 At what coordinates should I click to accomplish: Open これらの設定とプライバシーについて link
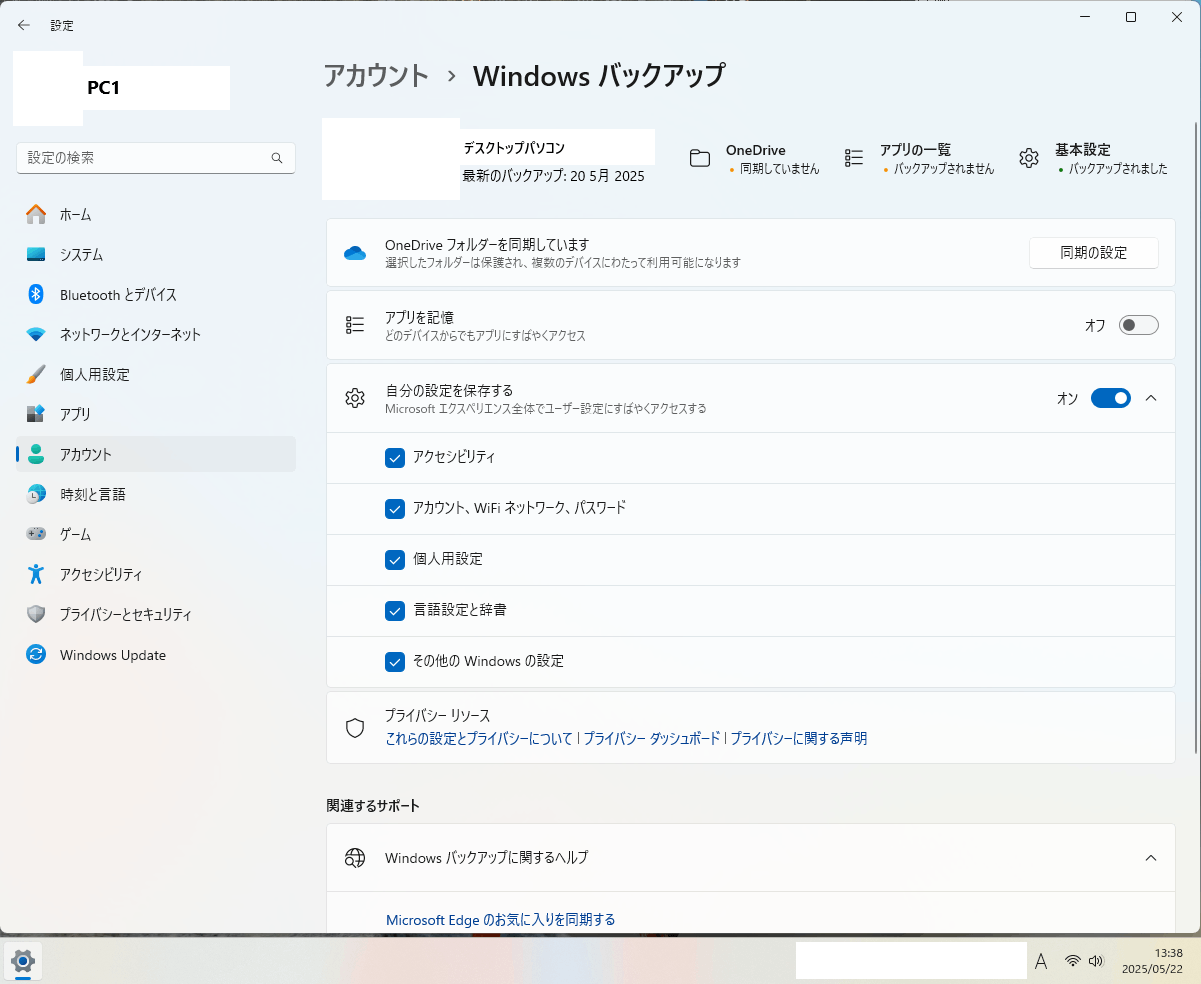click(479, 738)
